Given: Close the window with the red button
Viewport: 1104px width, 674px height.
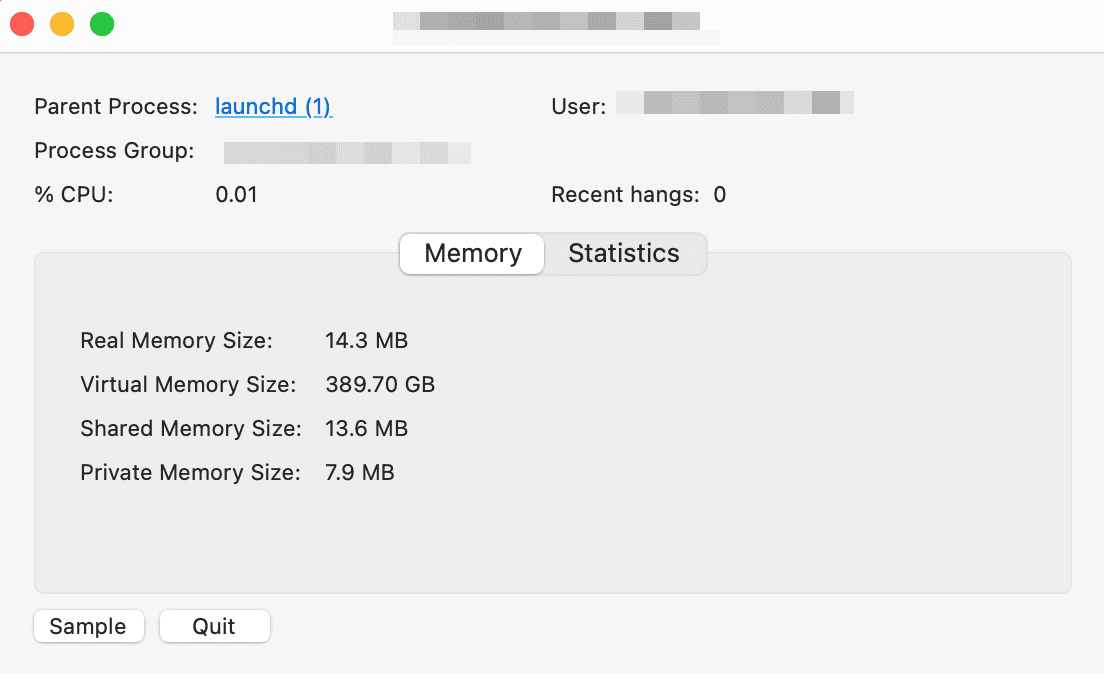Looking at the screenshot, I should [22, 24].
